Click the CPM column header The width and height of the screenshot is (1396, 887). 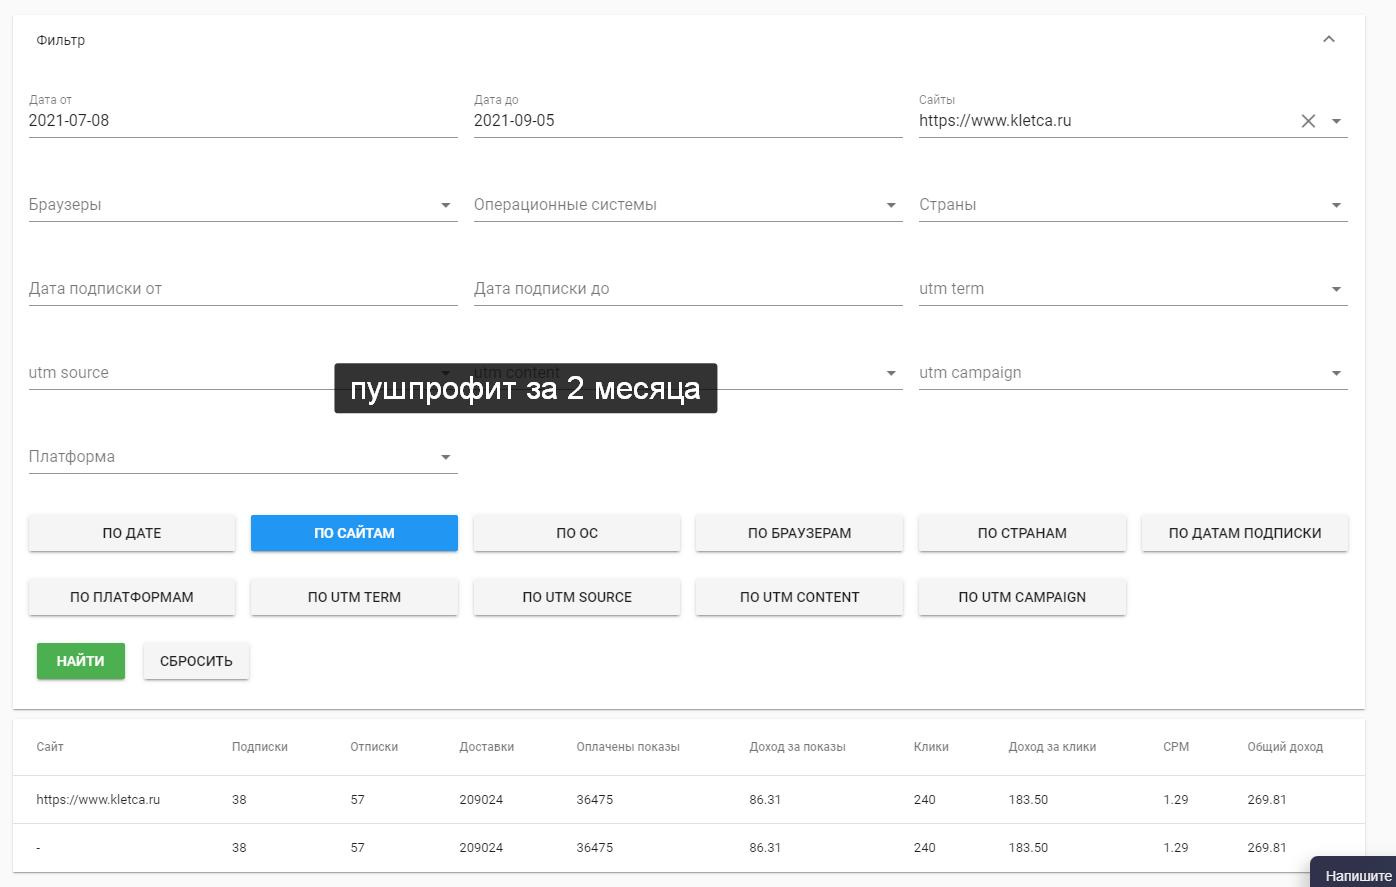pyautogui.click(x=1176, y=747)
